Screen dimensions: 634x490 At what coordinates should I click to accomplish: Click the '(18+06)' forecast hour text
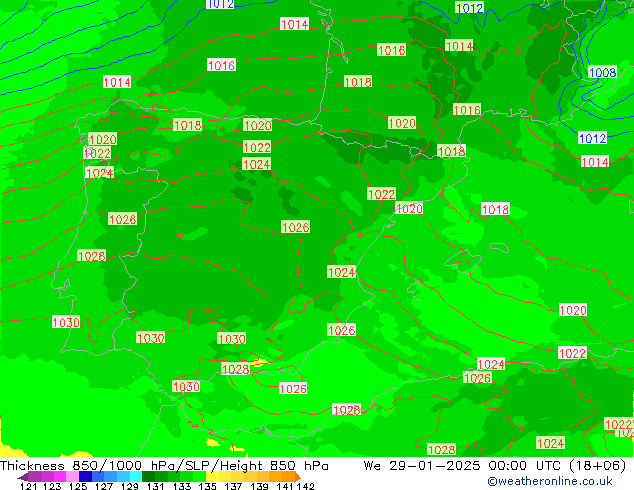(597, 466)
